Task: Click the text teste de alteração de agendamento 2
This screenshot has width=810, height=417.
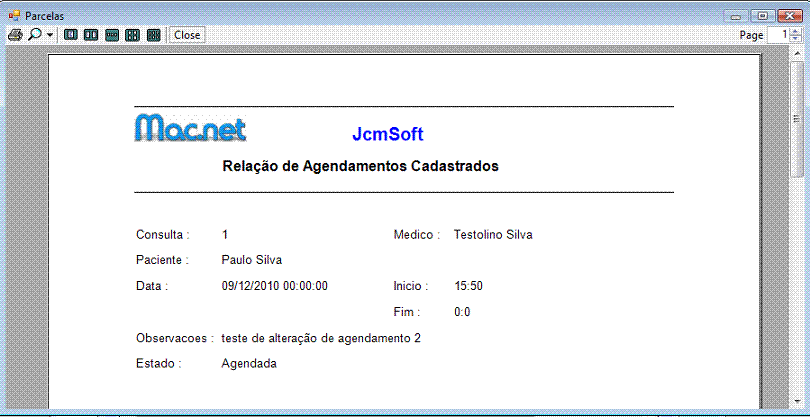Action: tap(321, 338)
